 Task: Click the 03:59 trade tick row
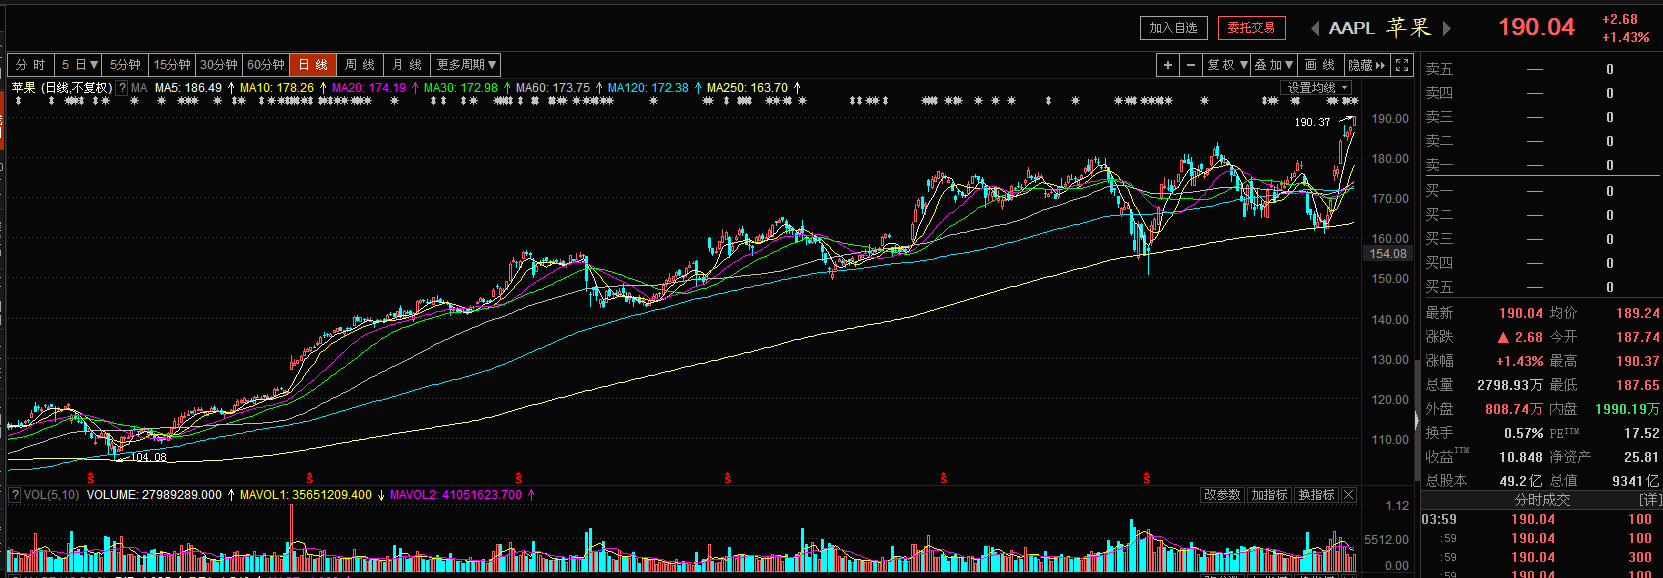(1541, 519)
